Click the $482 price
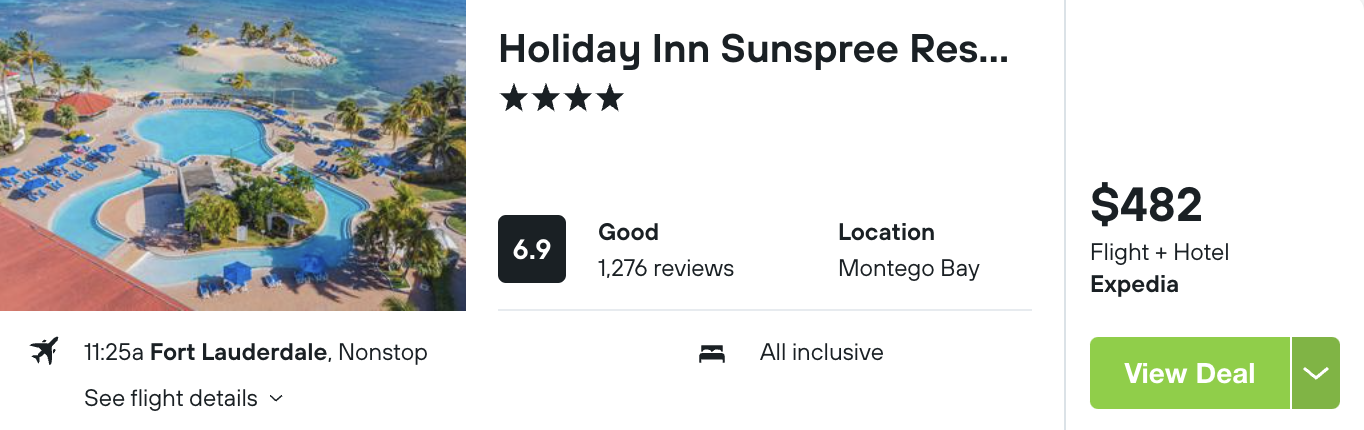 1146,205
